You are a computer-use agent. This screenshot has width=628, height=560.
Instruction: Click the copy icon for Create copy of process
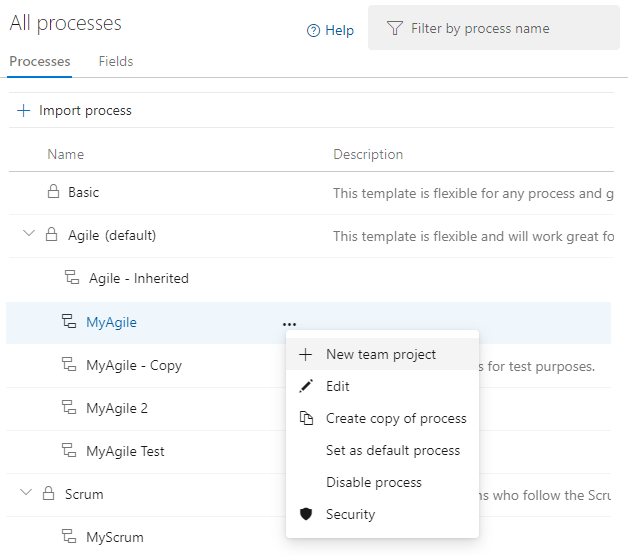(x=306, y=418)
